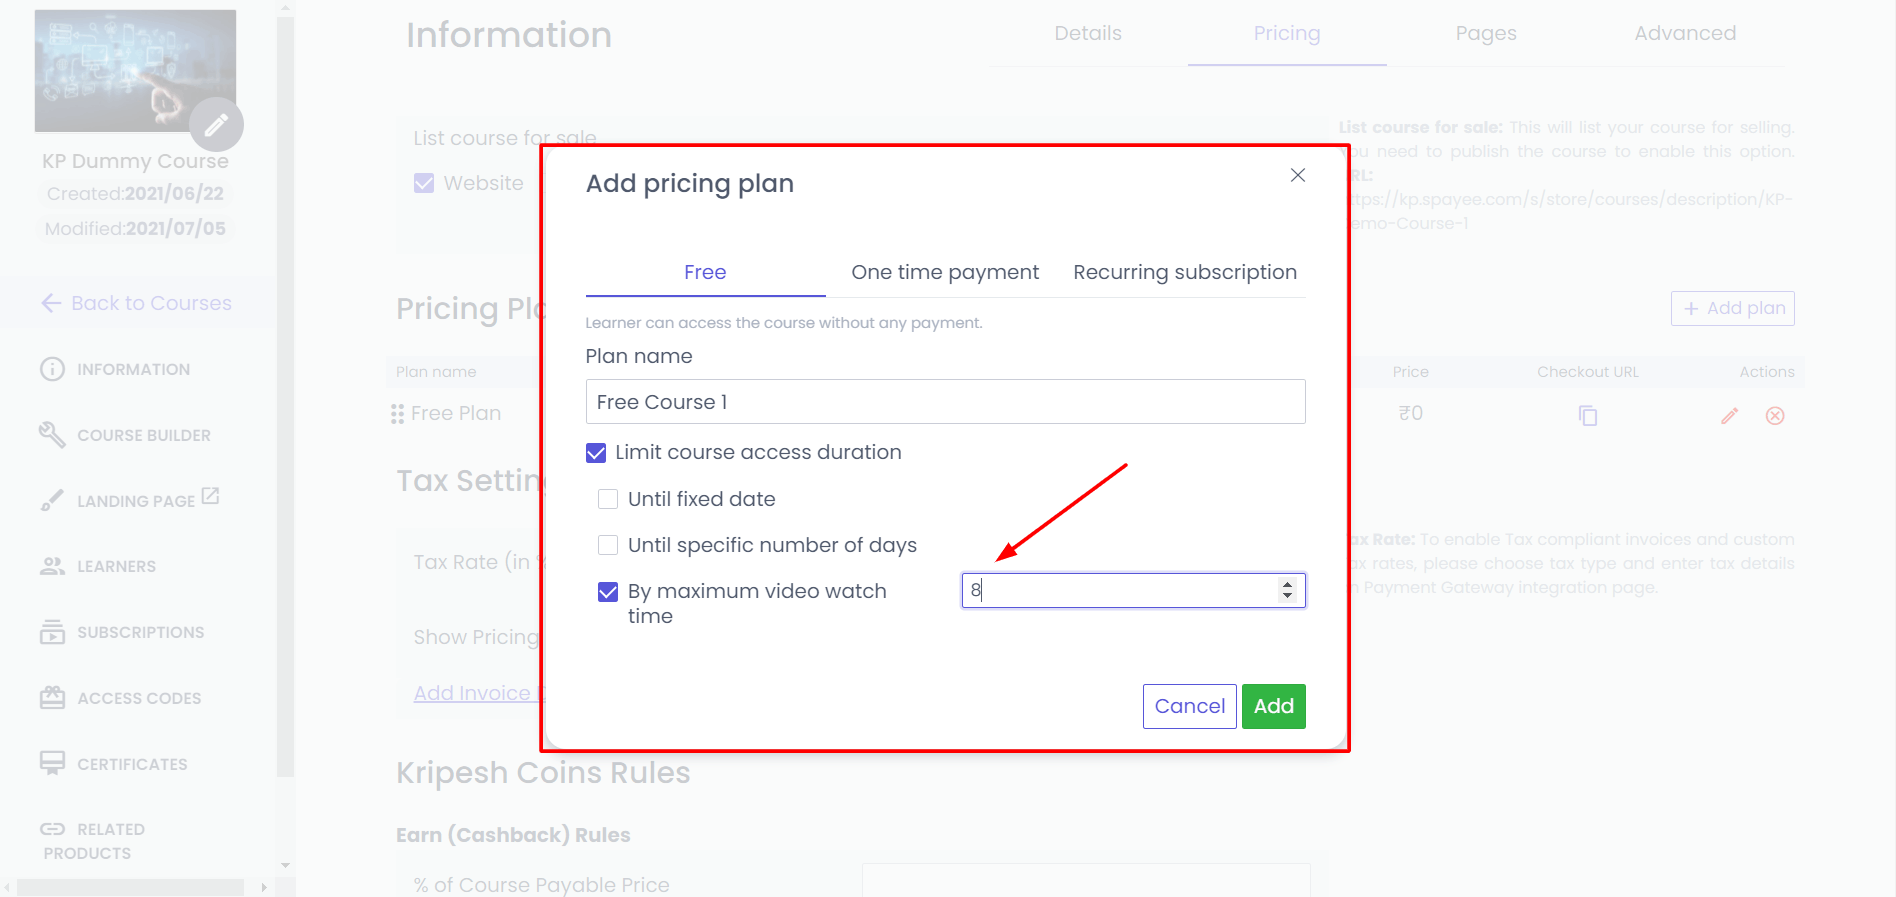Switch to the One time payment tab
Viewport: 1896px width, 897px height.
pos(945,272)
